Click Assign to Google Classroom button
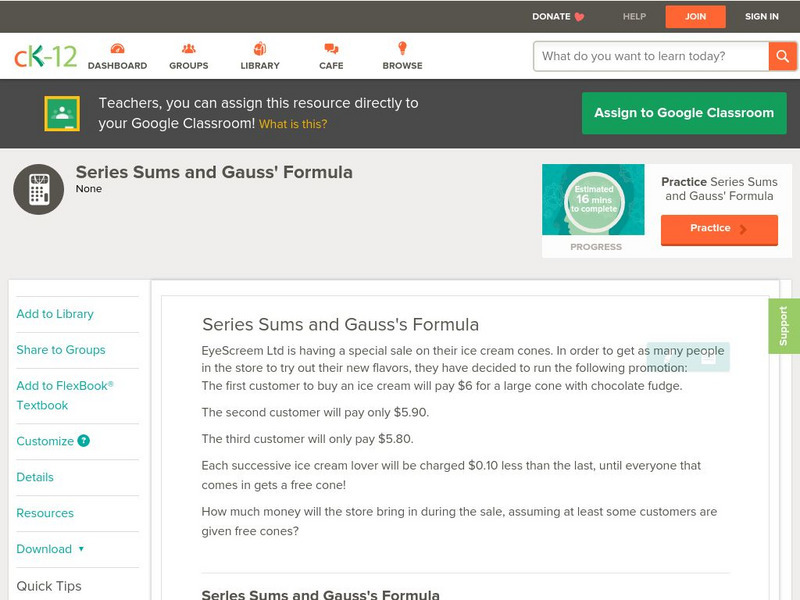This screenshot has width=800, height=600. tap(684, 114)
